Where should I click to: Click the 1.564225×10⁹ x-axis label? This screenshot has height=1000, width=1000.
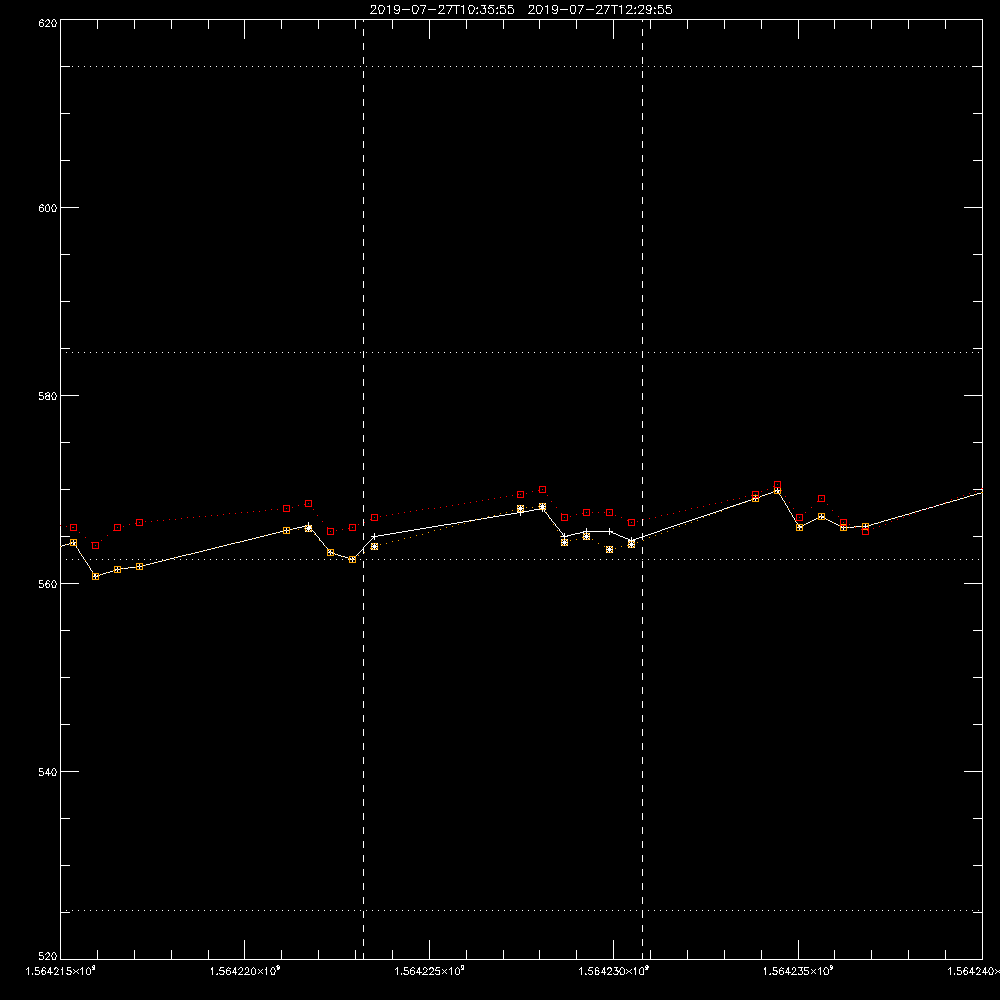coord(429,971)
